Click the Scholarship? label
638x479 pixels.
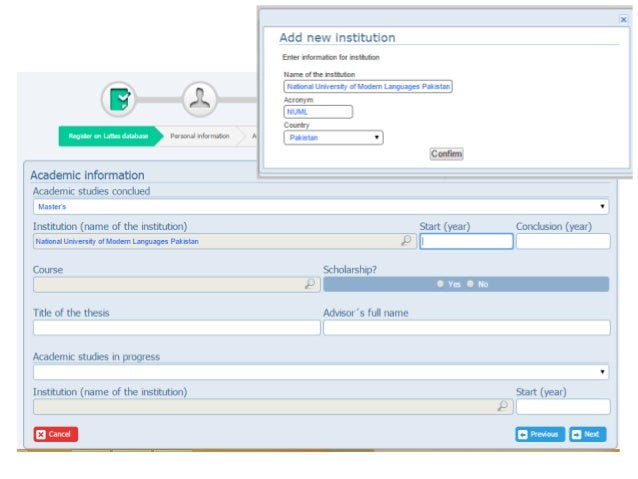[x=350, y=270]
